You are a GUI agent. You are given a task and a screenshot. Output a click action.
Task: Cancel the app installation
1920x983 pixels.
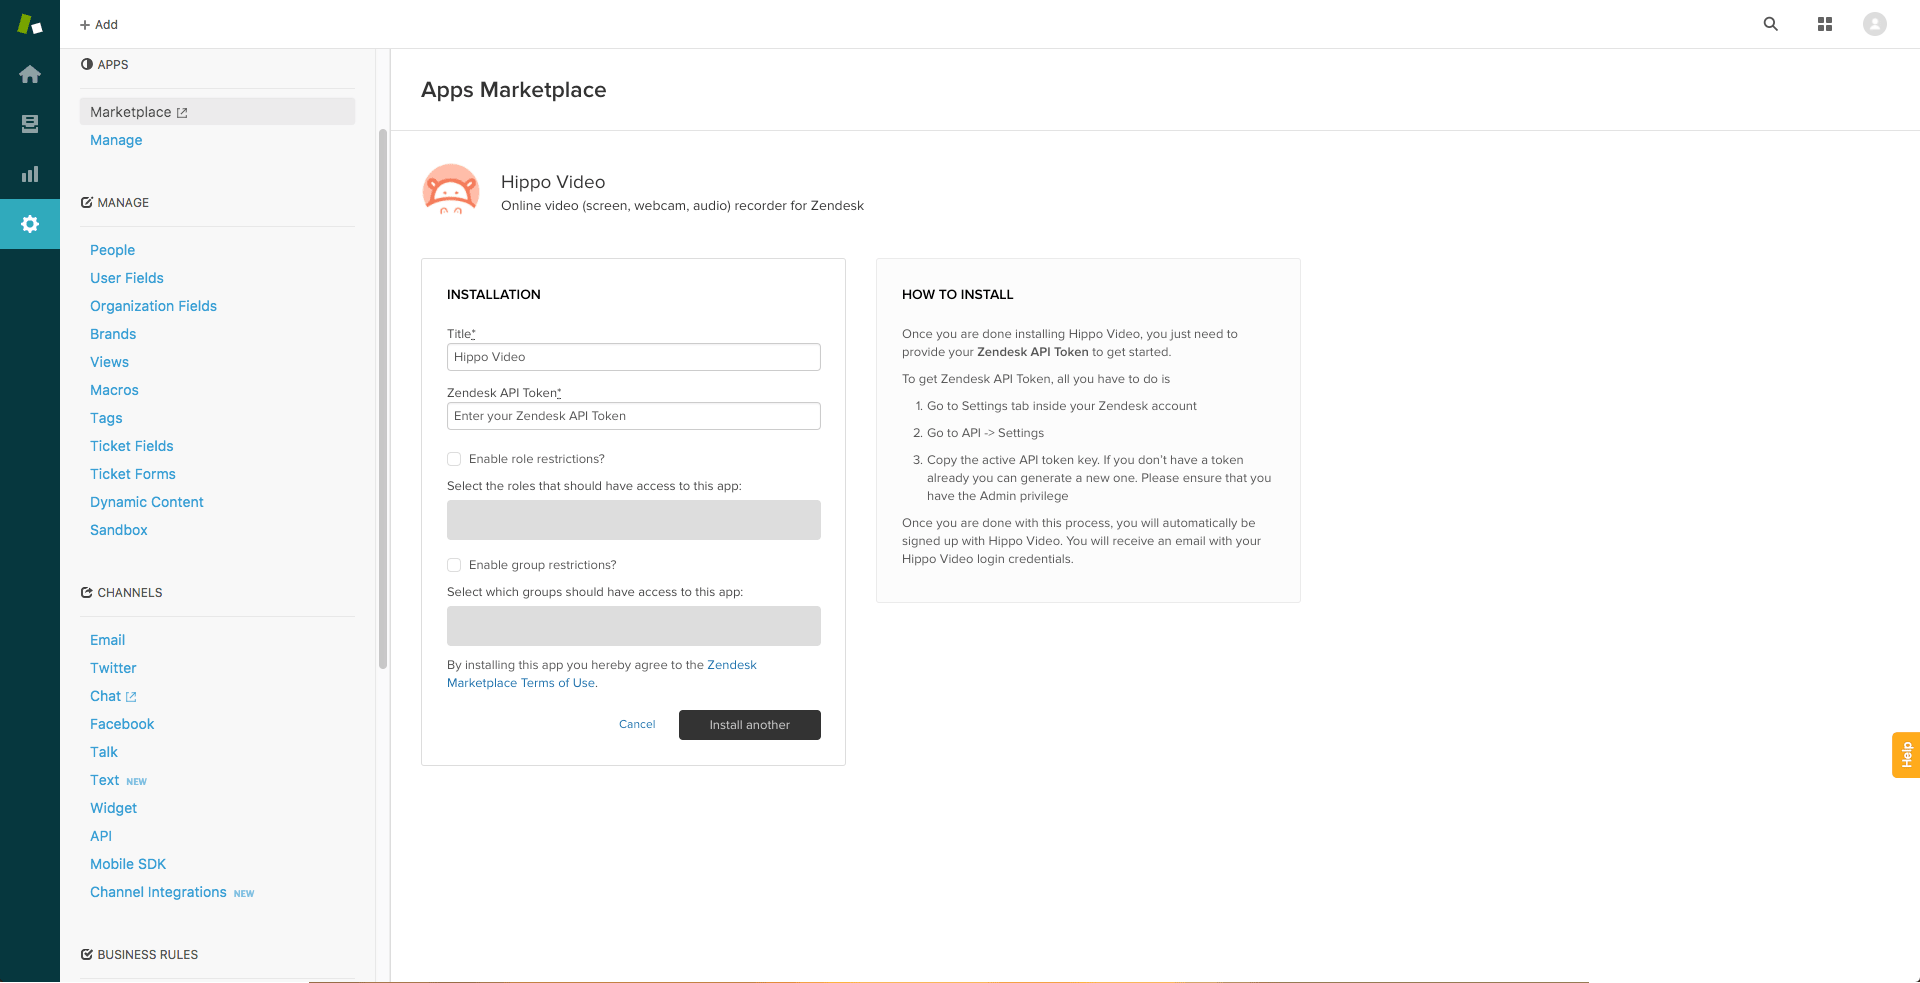tap(637, 724)
